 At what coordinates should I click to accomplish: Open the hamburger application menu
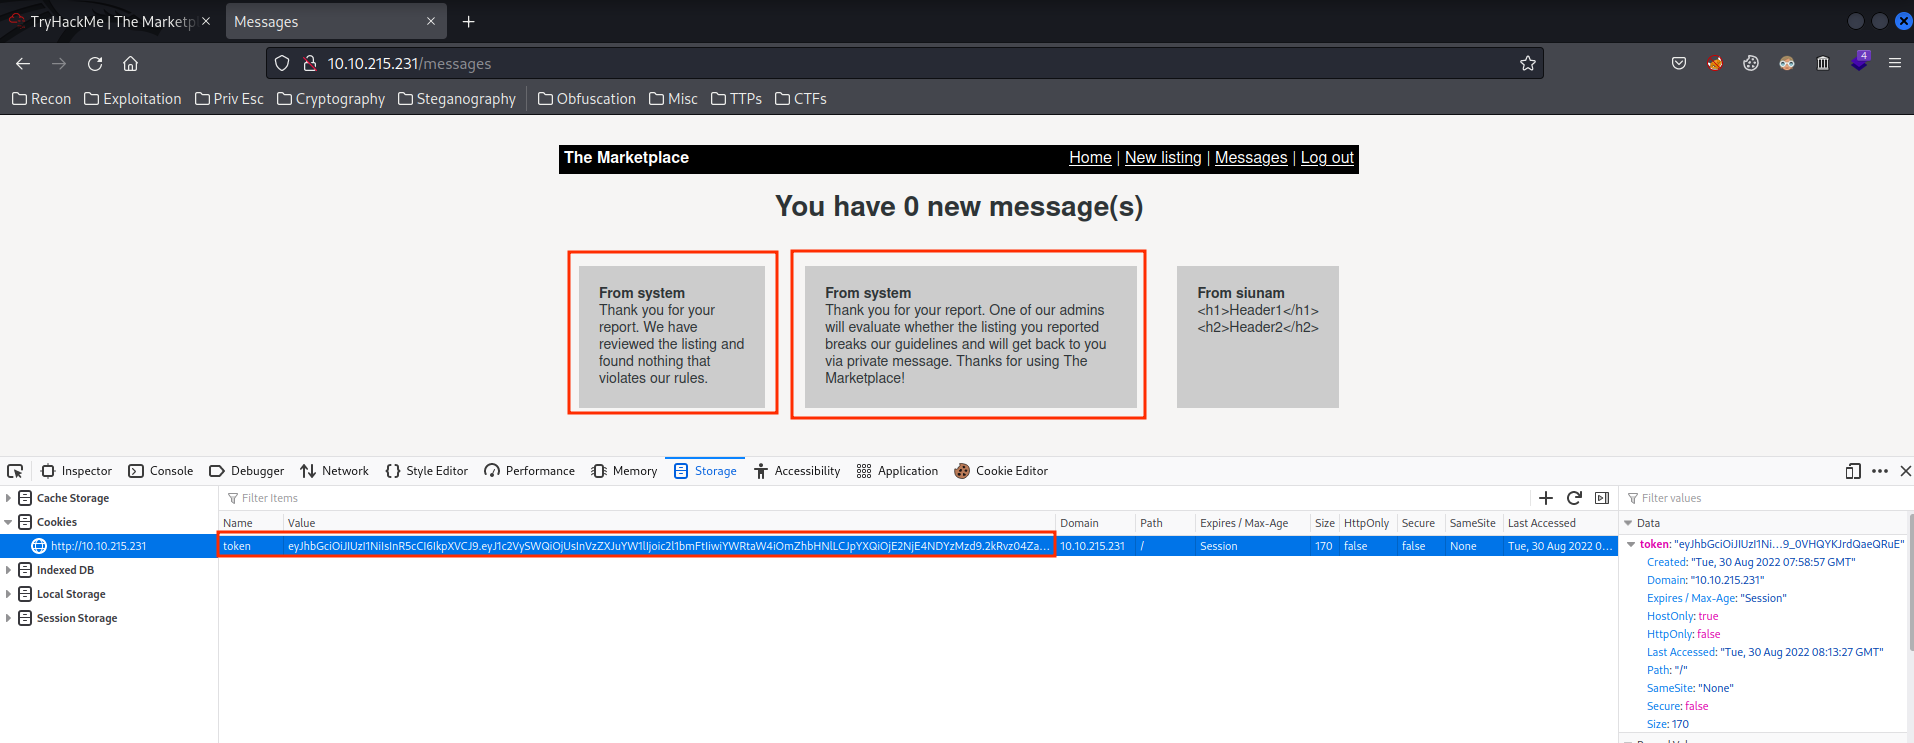click(x=1894, y=63)
